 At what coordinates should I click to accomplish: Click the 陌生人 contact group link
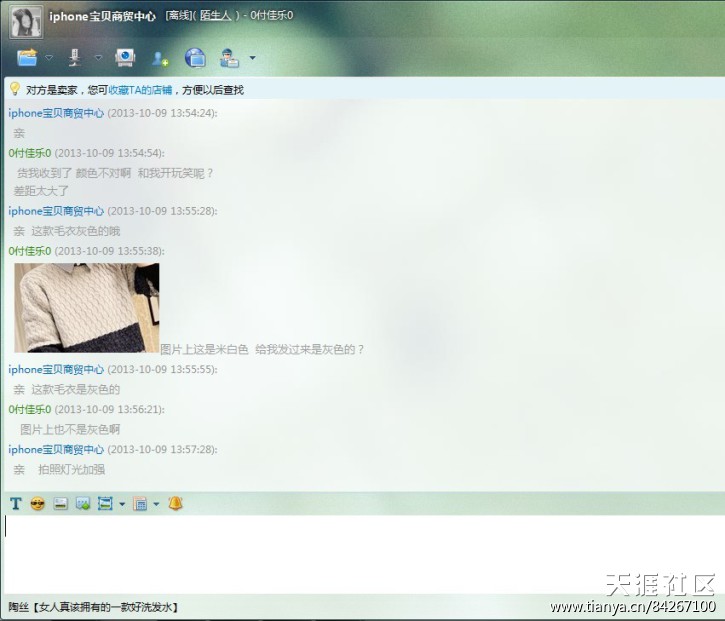tap(217, 16)
